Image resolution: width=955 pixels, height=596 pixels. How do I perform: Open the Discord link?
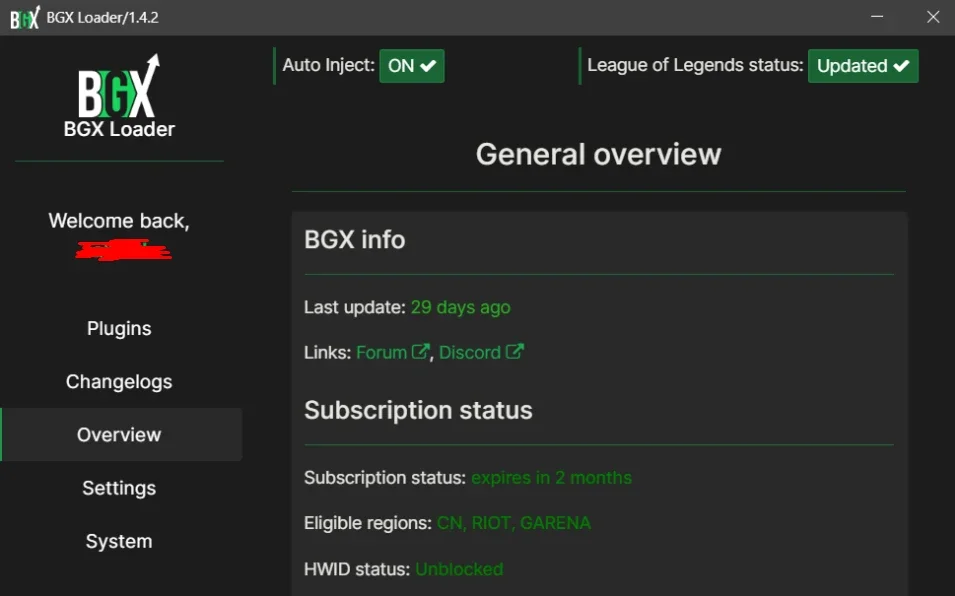(x=470, y=352)
